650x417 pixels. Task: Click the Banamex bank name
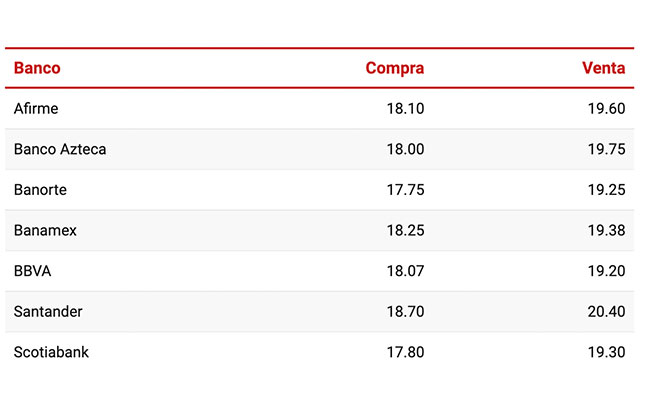click(x=45, y=230)
